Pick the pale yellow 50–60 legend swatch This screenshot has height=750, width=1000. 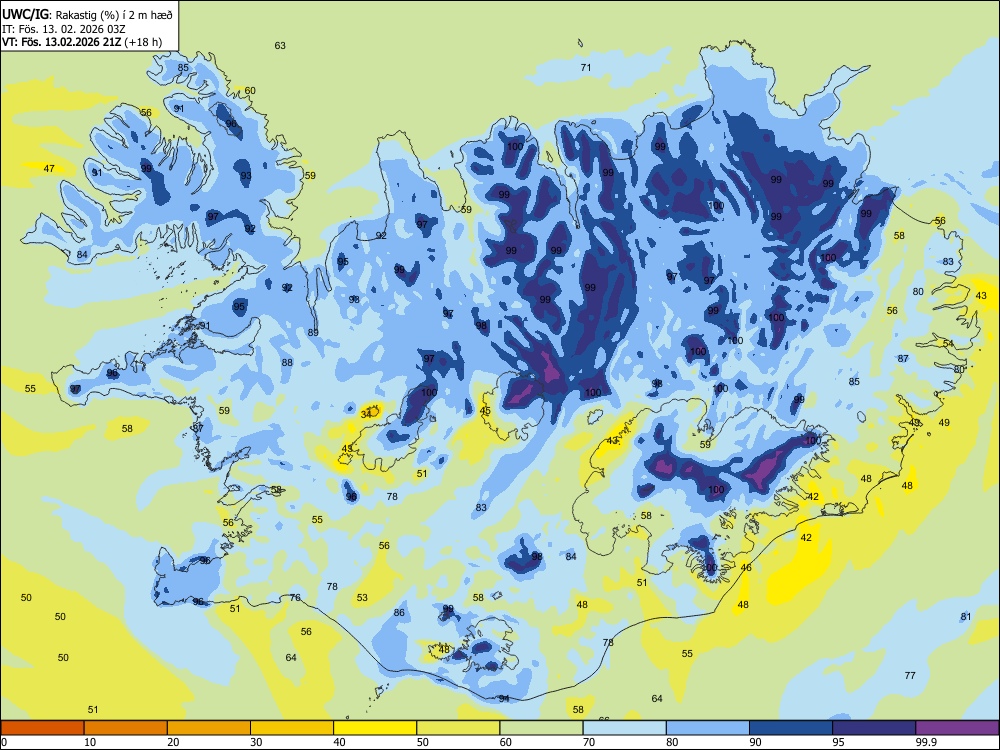click(458, 728)
